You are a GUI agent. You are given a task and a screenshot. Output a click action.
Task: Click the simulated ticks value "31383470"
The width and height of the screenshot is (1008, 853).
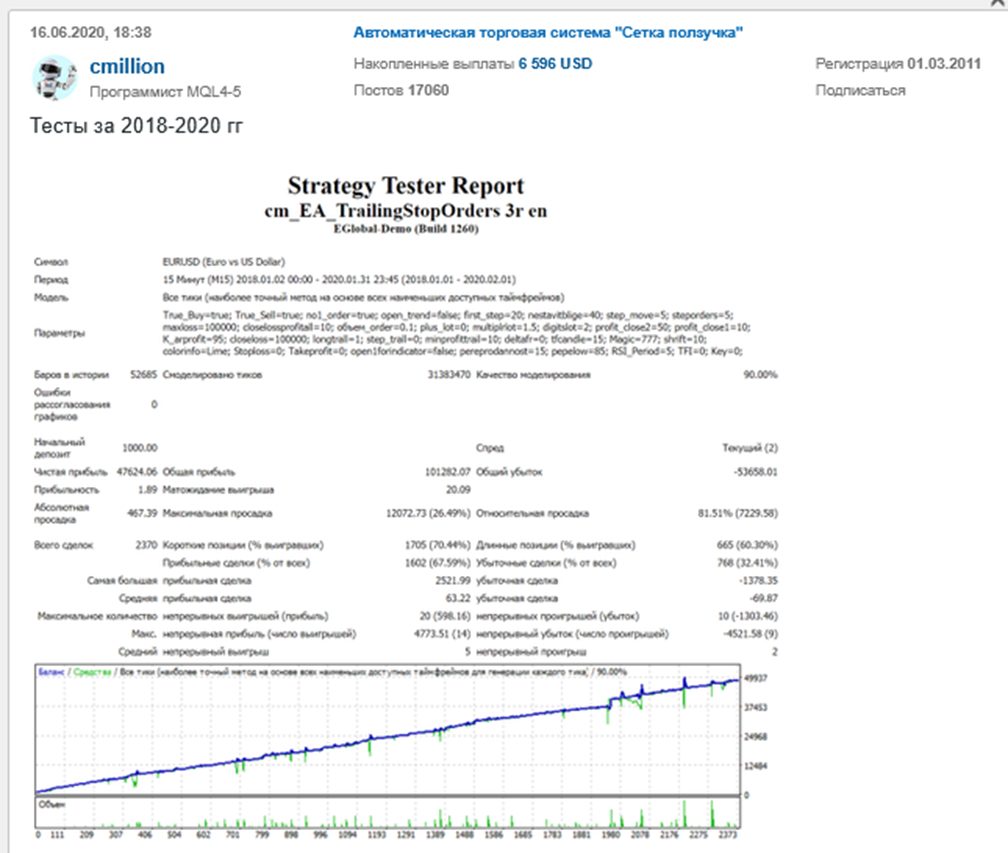(449, 375)
